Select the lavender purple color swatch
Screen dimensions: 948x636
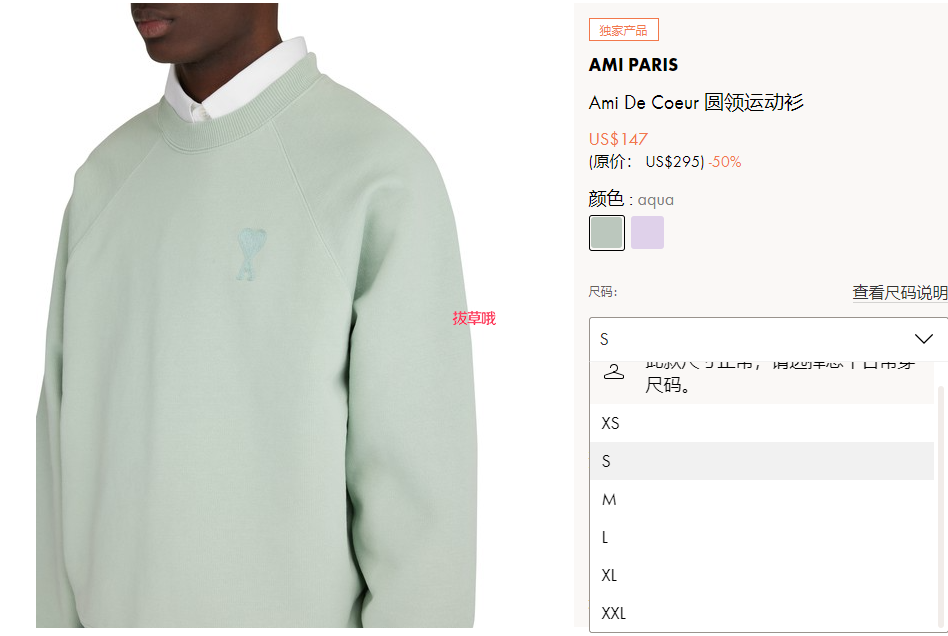click(x=648, y=233)
